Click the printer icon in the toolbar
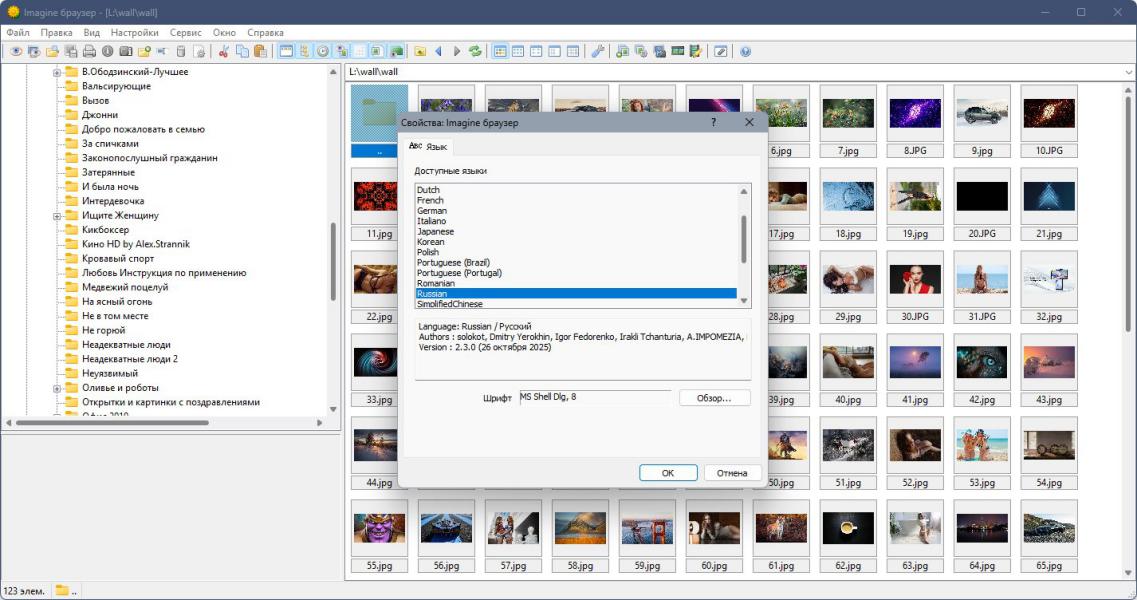 point(89,51)
